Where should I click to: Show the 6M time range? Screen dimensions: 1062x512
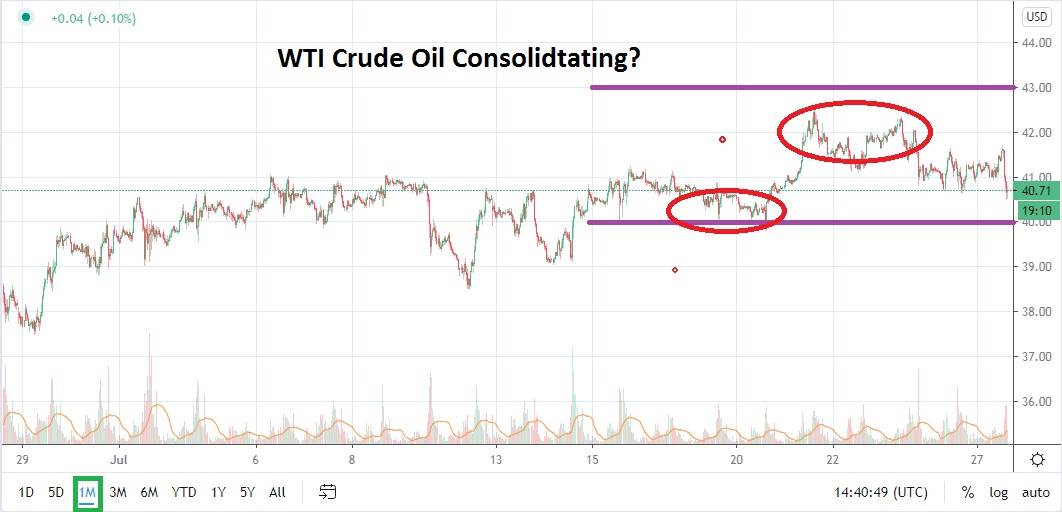[149, 492]
